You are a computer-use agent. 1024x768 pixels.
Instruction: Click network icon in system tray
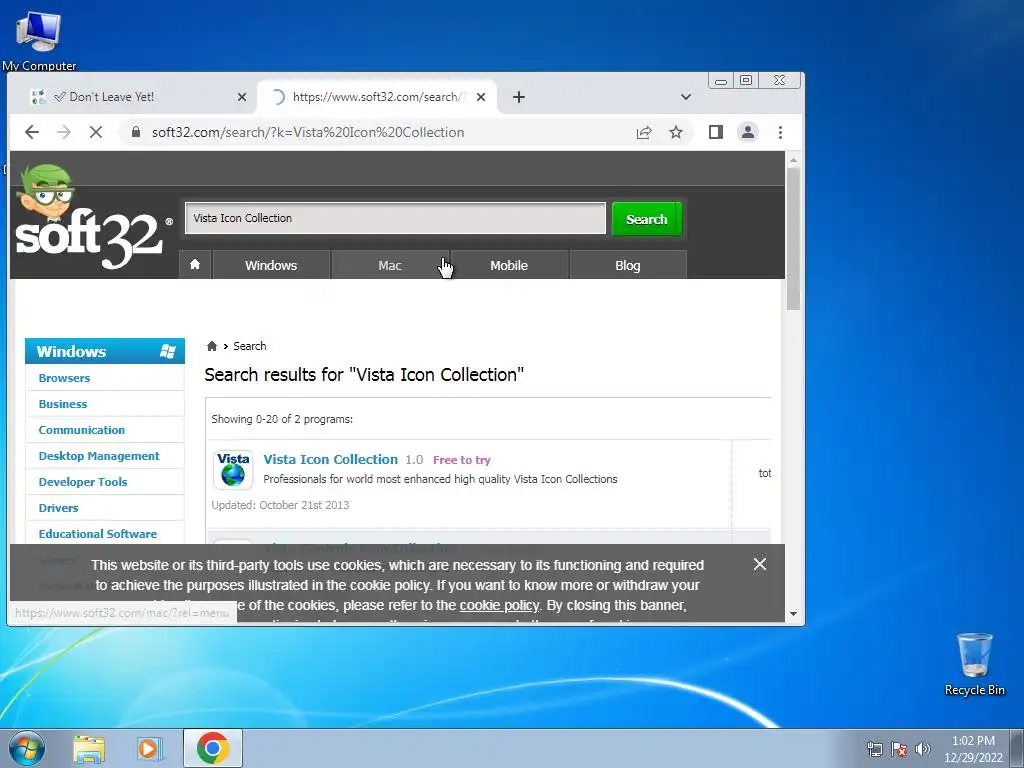pyautogui.click(x=874, y=749)
